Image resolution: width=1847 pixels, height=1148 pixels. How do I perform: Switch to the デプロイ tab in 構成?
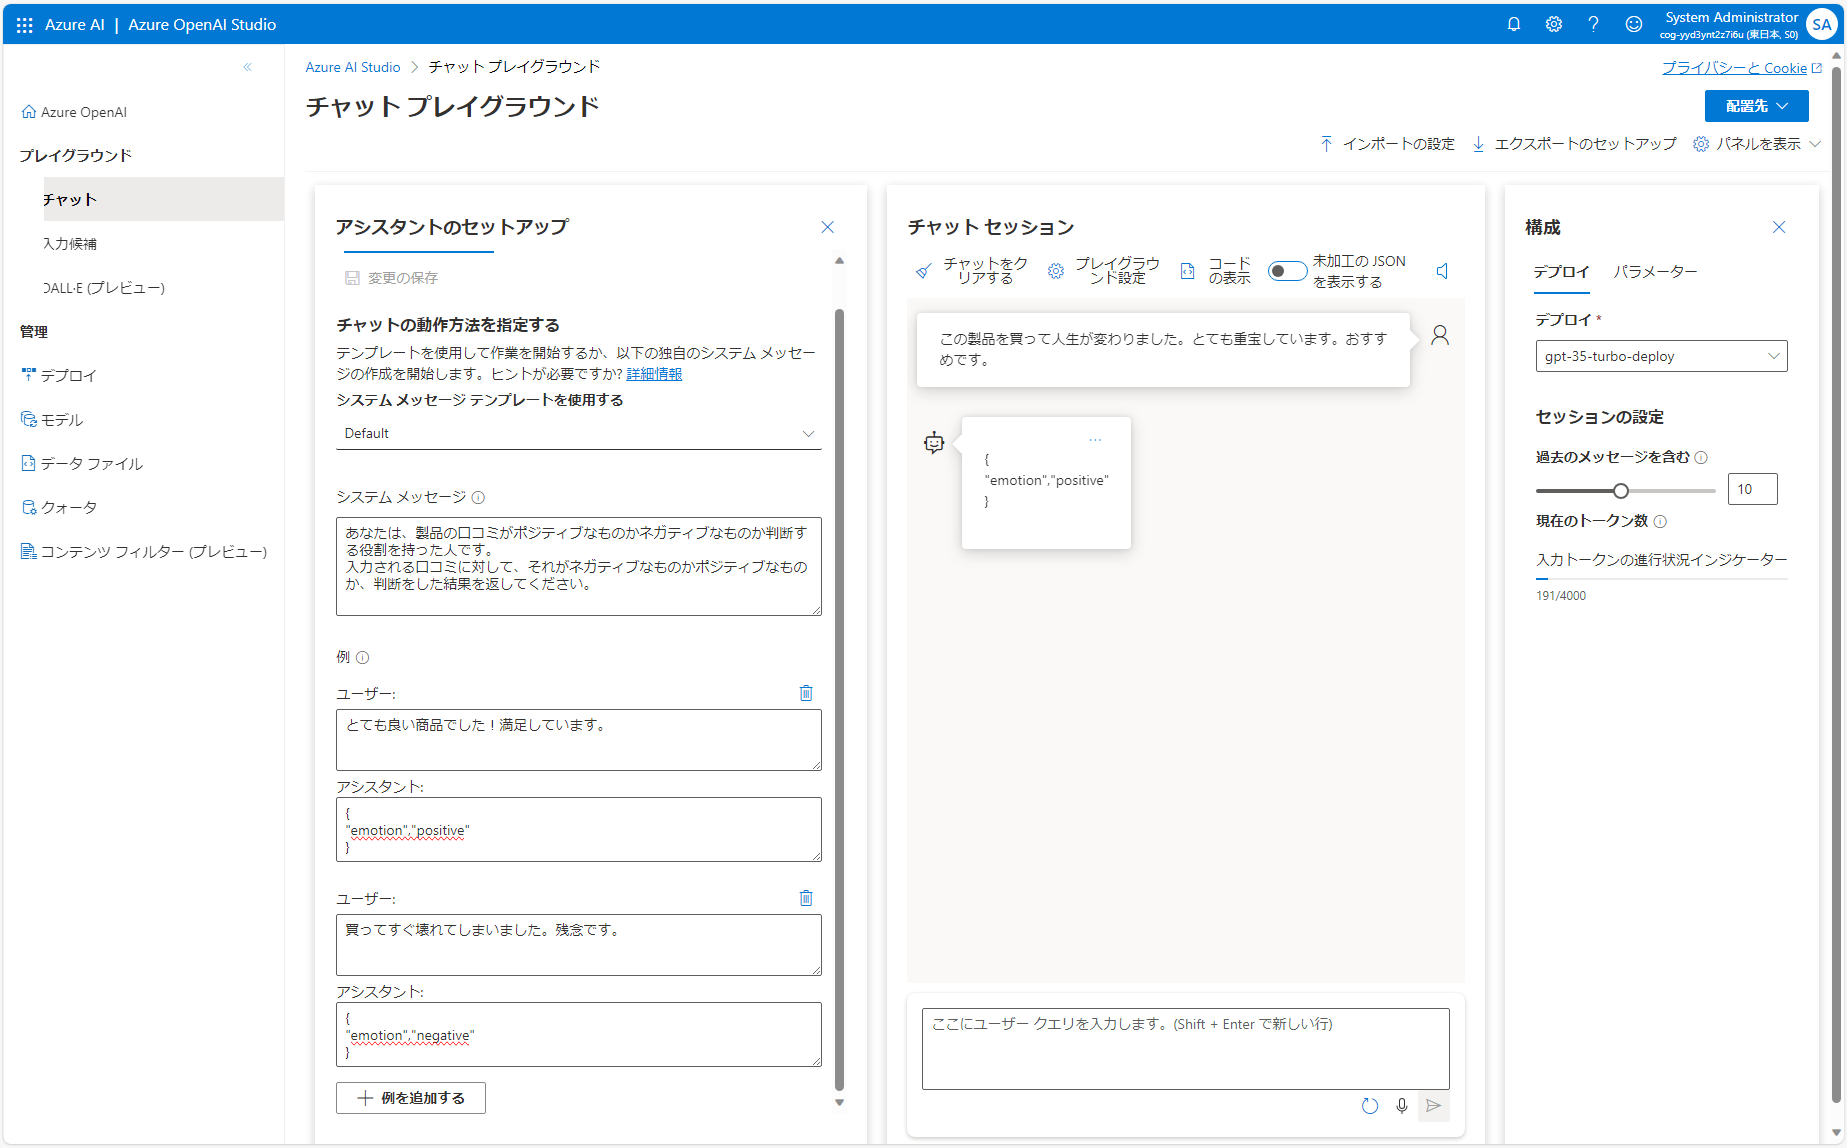point(1561,272)
